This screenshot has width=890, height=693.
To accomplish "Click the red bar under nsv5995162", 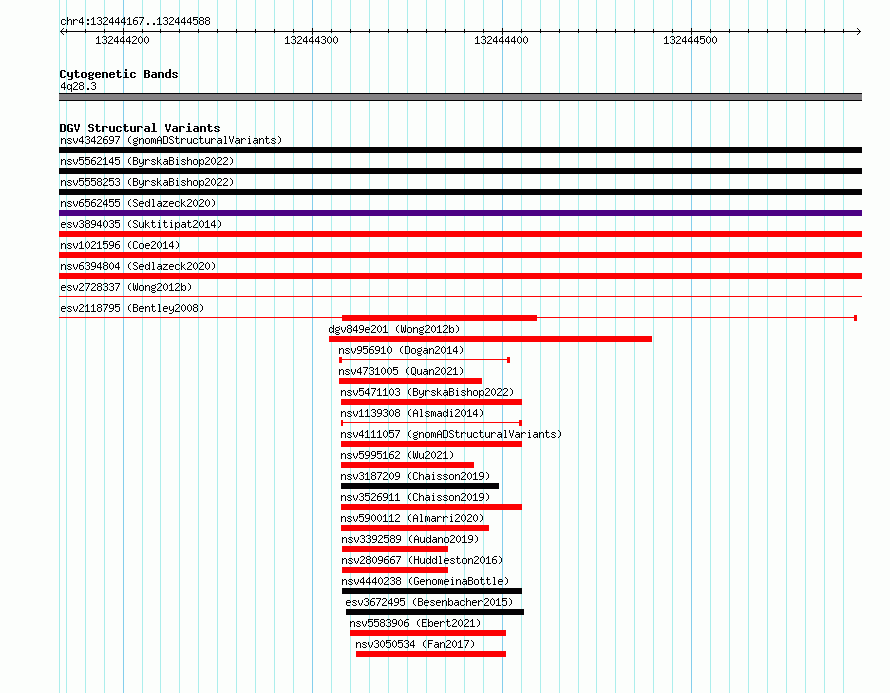I will coord(408,465).
